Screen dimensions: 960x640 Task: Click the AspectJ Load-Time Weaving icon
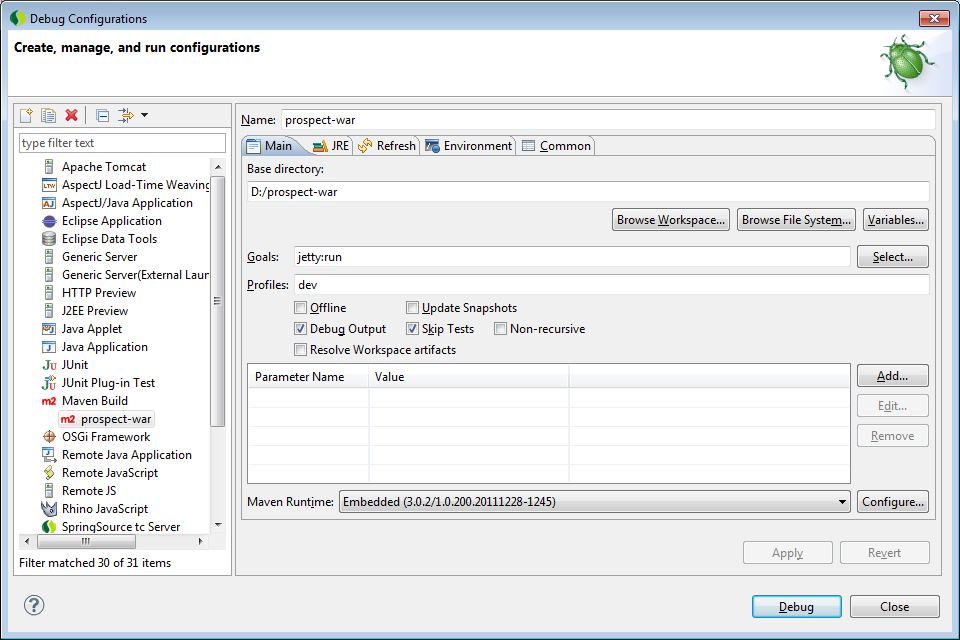[49, 185]
